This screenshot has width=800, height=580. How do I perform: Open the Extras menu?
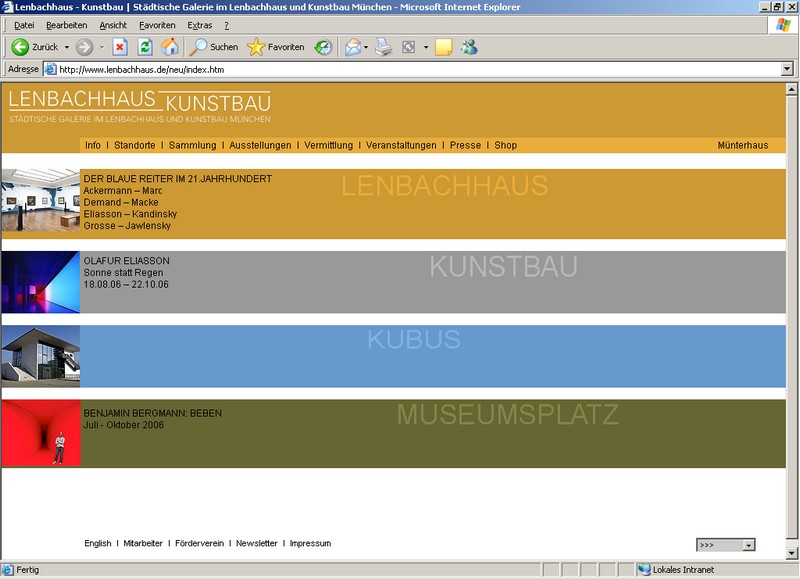coord(200,25)
